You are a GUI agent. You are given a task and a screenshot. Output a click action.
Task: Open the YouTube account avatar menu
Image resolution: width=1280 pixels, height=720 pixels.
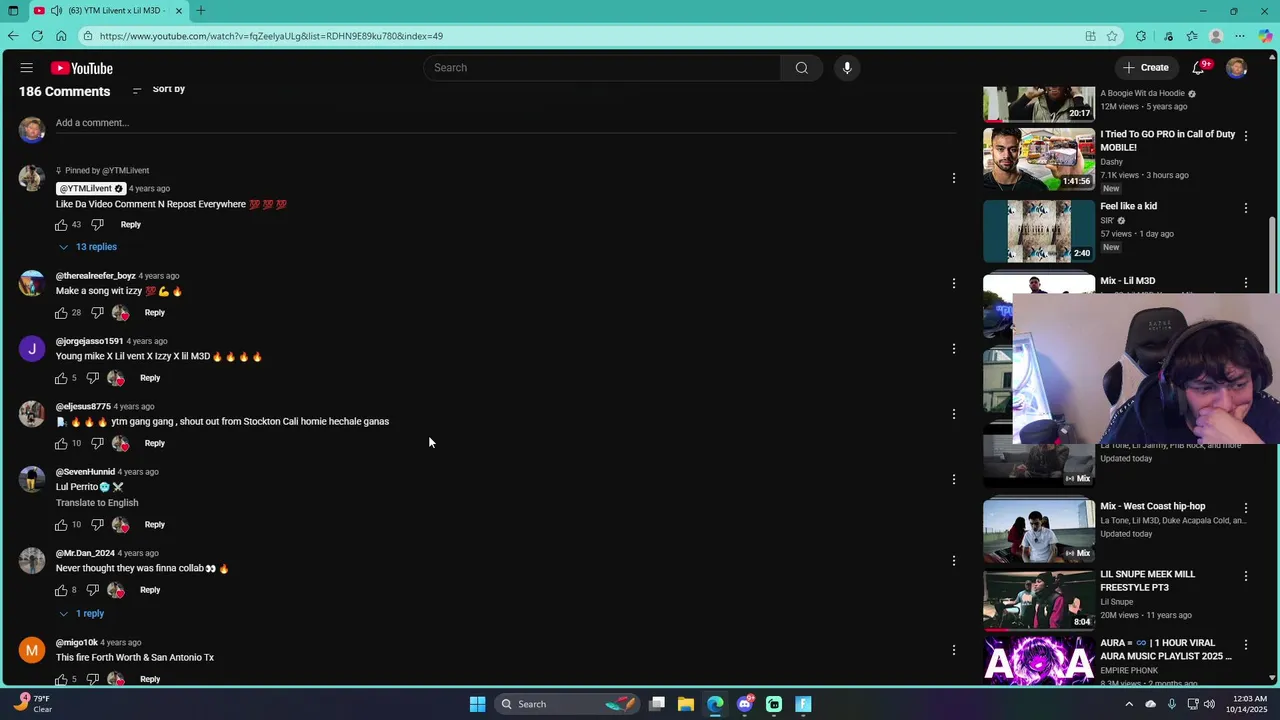1237,68
